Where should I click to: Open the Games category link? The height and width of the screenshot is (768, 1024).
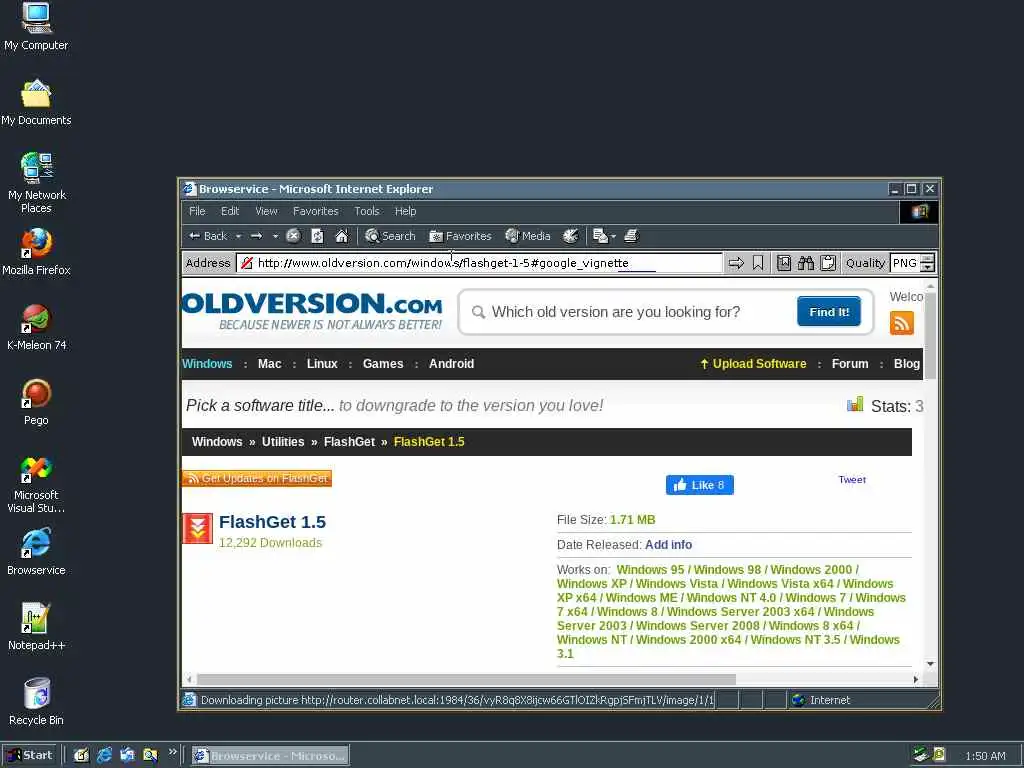pyautogui.click(x=383, y=364)
